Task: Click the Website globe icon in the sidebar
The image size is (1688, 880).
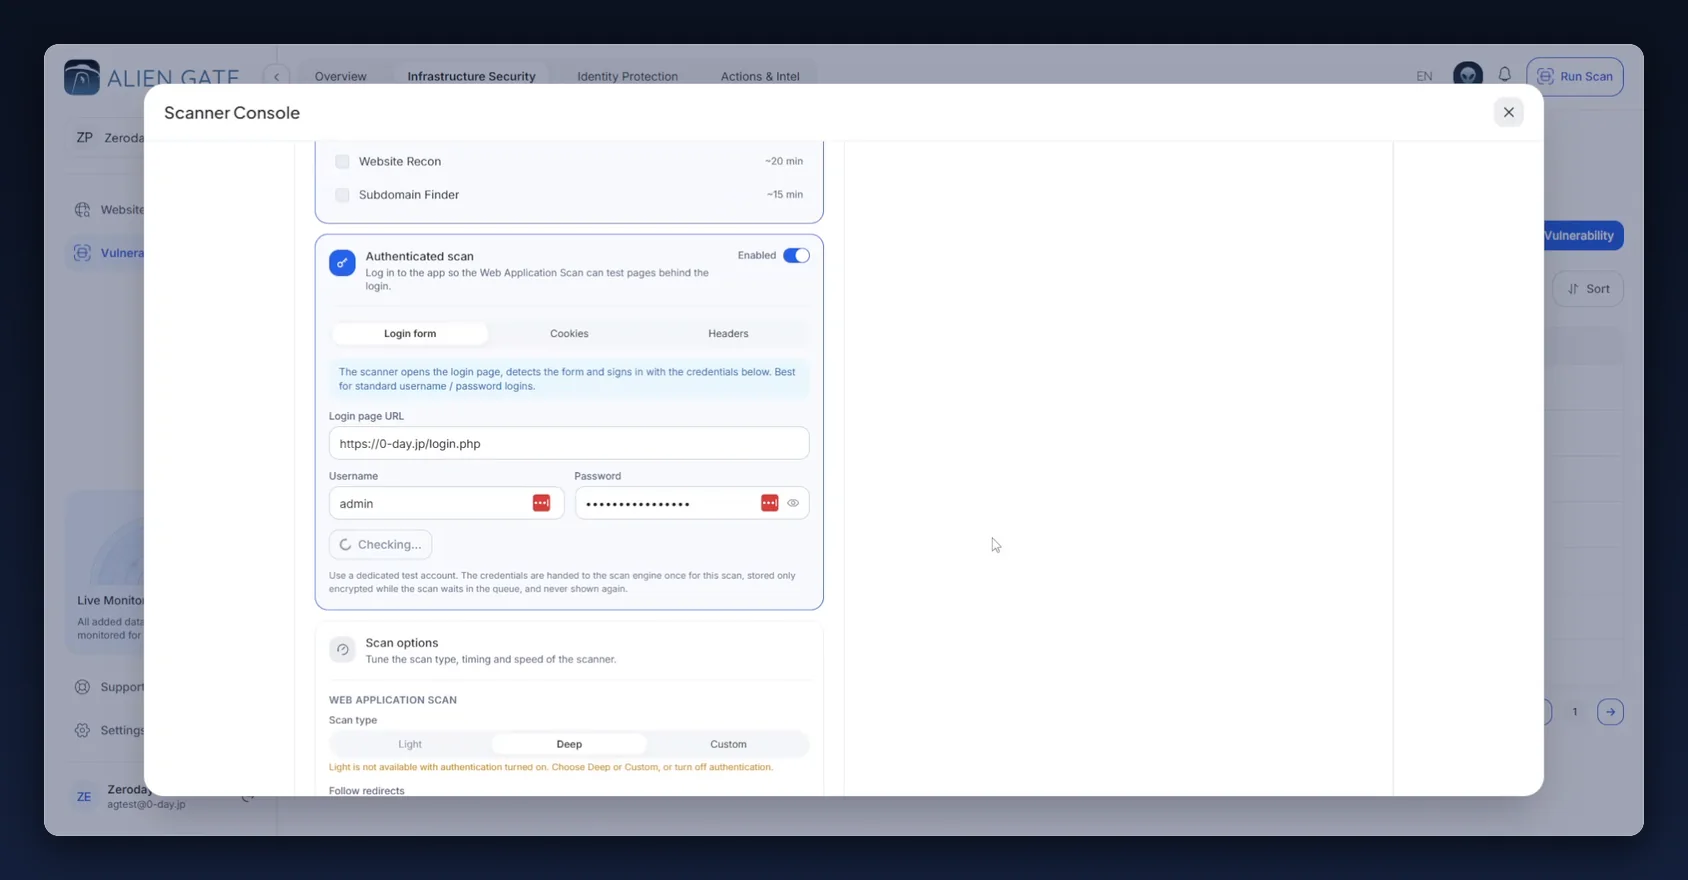Action: coord(82,210)
